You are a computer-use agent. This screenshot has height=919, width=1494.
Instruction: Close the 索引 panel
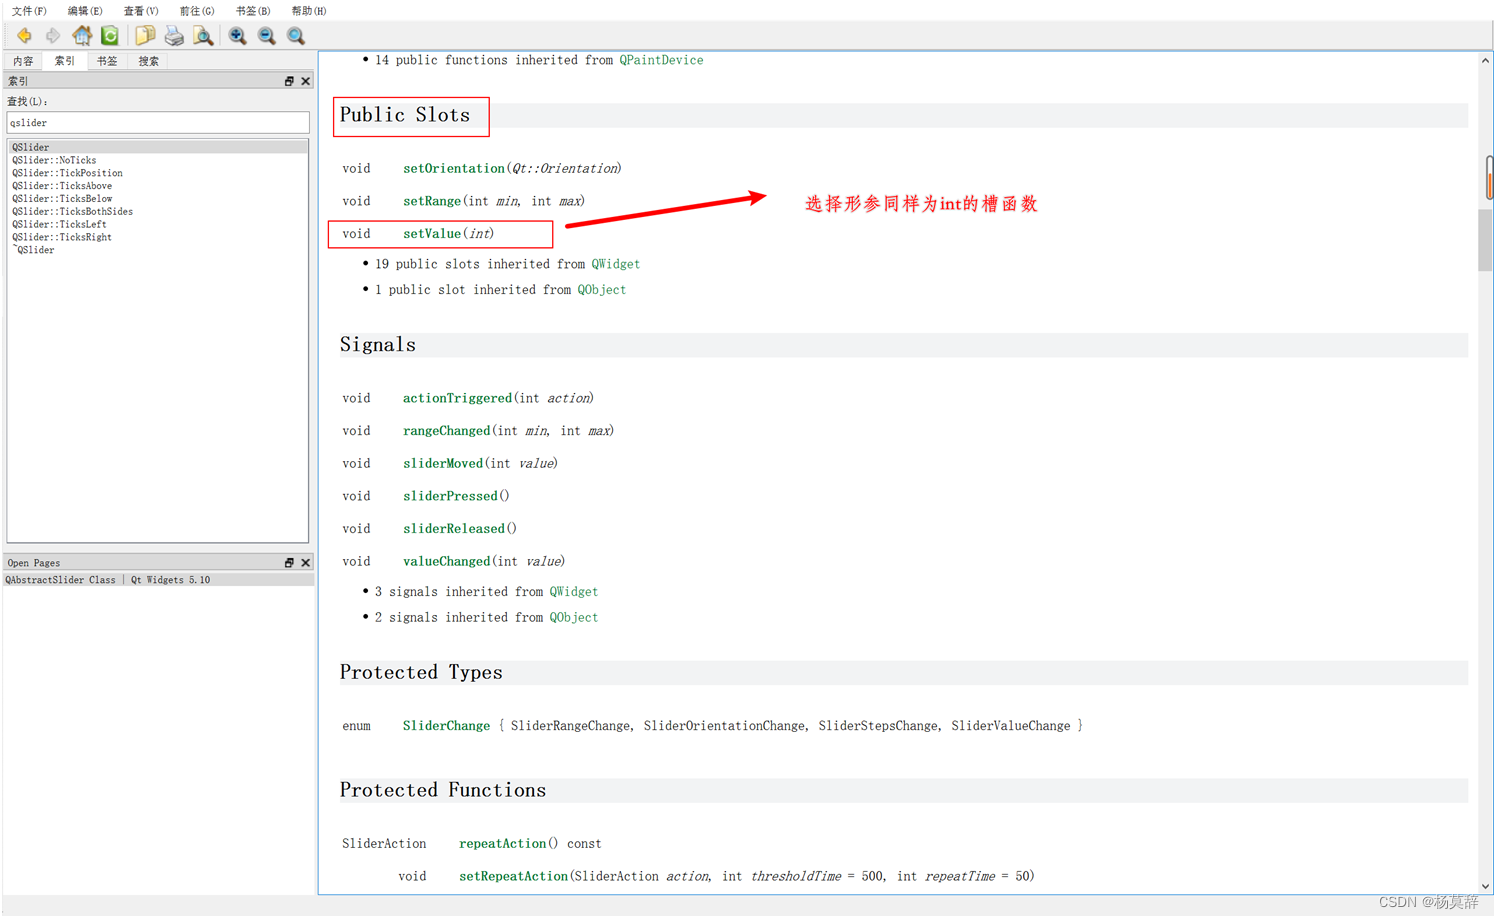306,81
